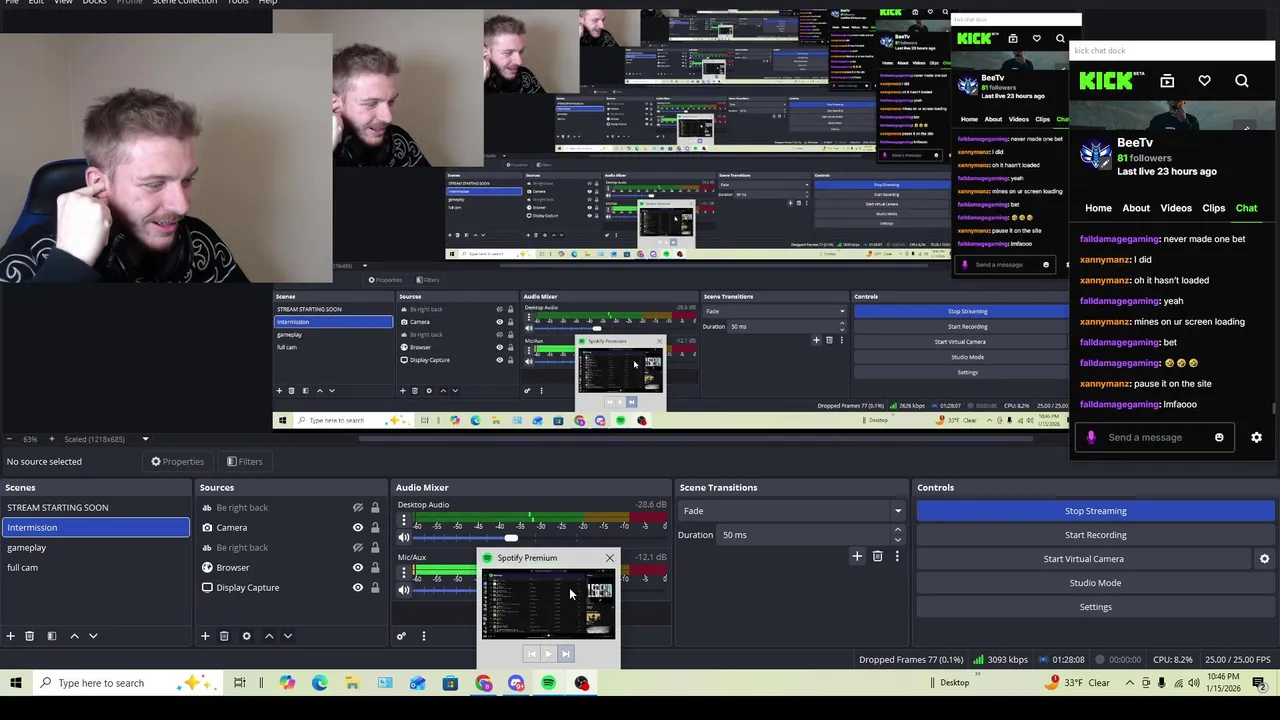
Task: Open Audio Mixer three-dot menu
Action: click(423, 636)
